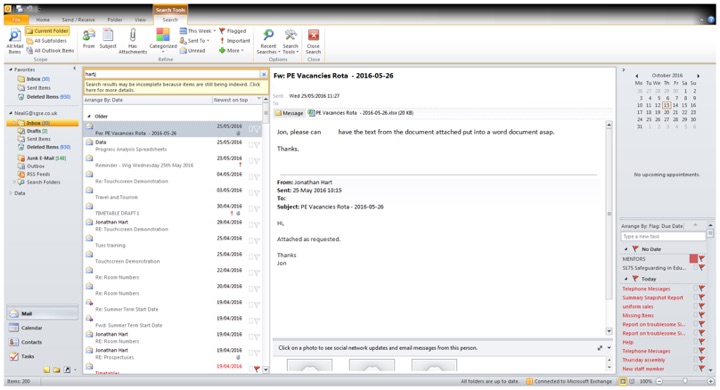Select All Outlook Items search scope
The height and width of the screenshot is (390, 720).
coord(50,51)
